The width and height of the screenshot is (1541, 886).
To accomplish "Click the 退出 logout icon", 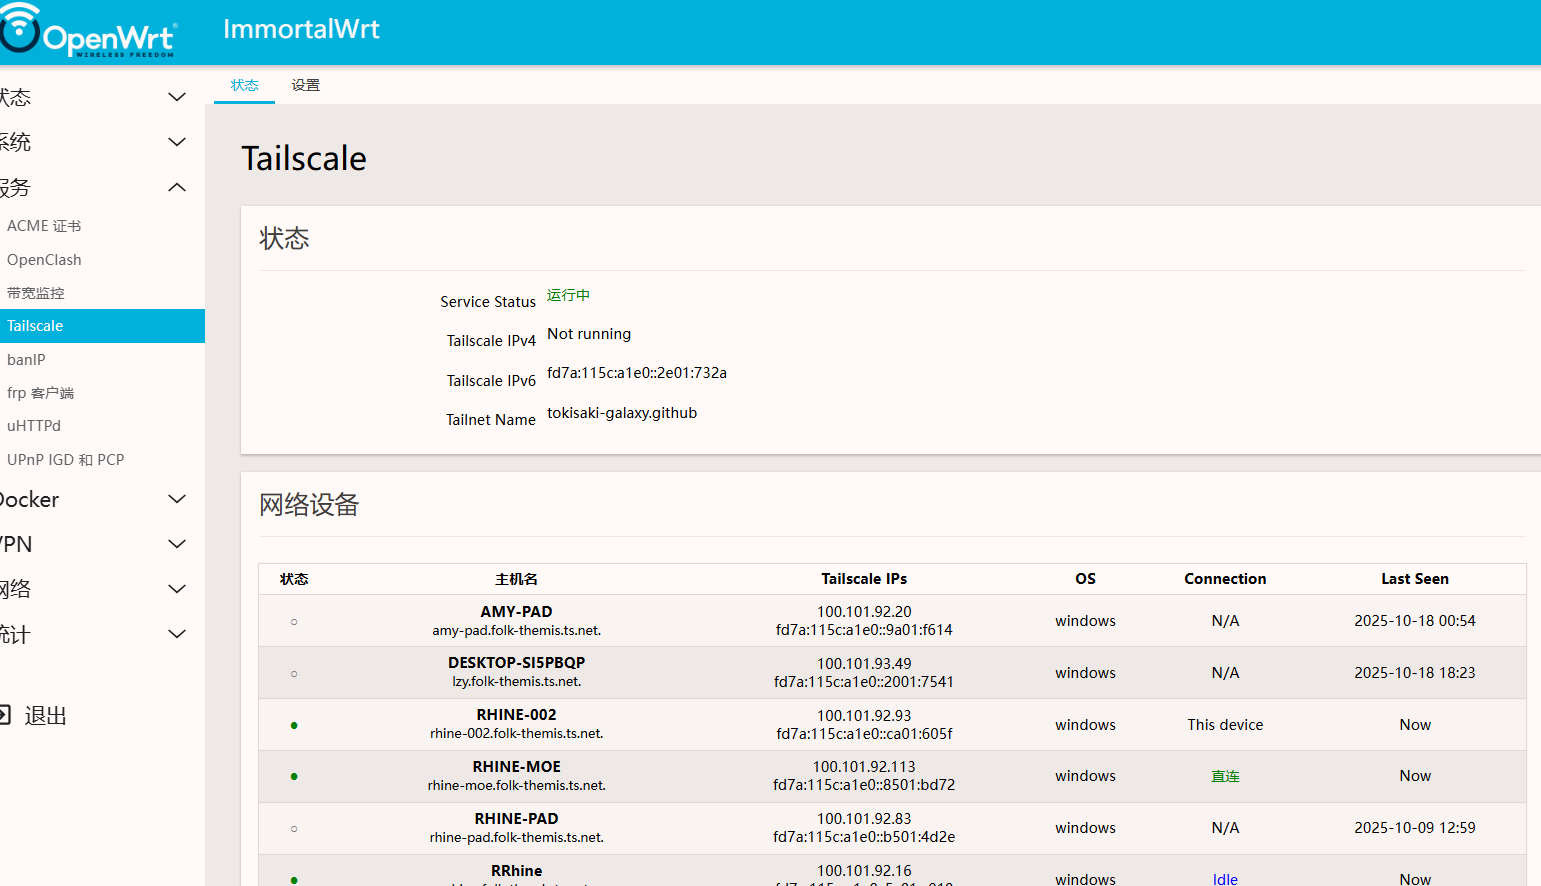I will click(x=4, y=715).
